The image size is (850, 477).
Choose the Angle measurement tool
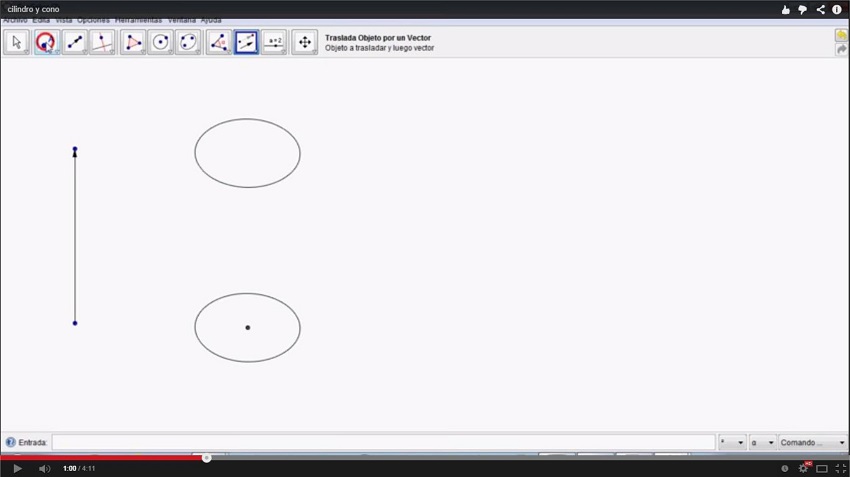pos(218,42)
